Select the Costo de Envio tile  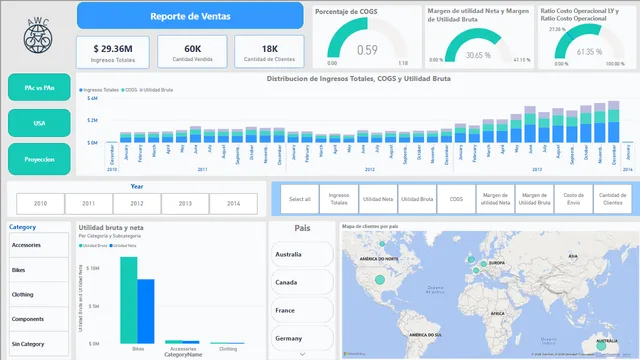pyautogui.click(x=573, y=199)
